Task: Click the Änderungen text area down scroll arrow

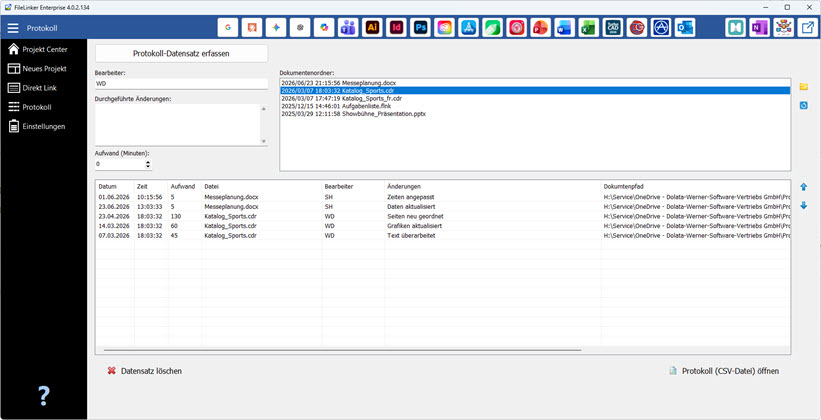Action: [x=264, y=141]
